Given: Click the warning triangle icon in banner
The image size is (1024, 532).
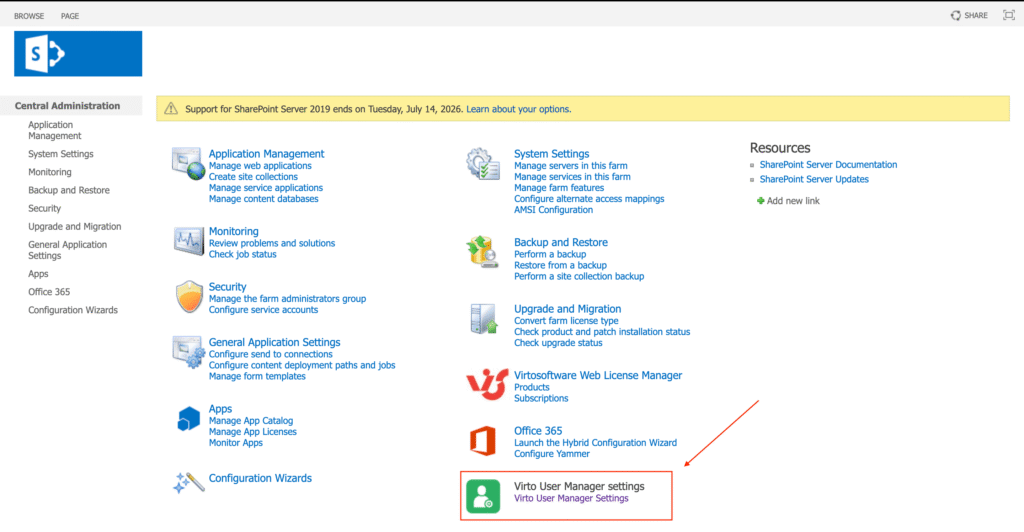Looking at the screenshot, I should (170, 109).
